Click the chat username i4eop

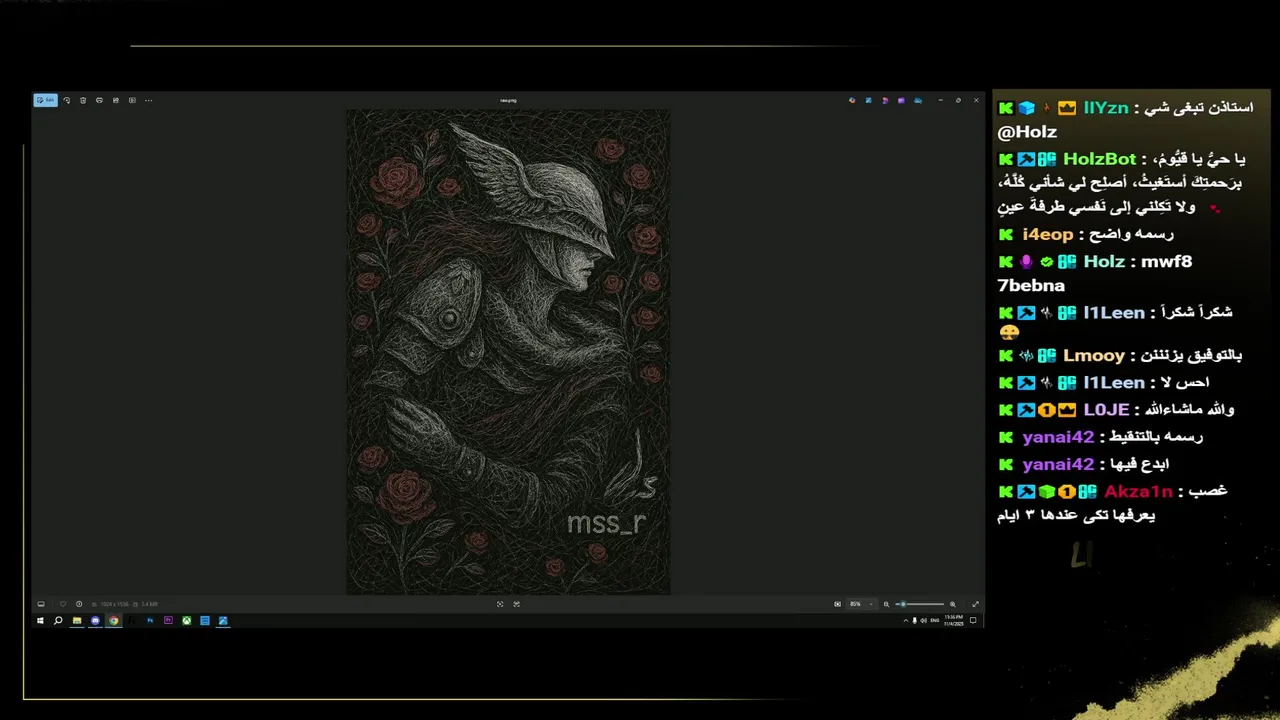(x=1047, y=234)
